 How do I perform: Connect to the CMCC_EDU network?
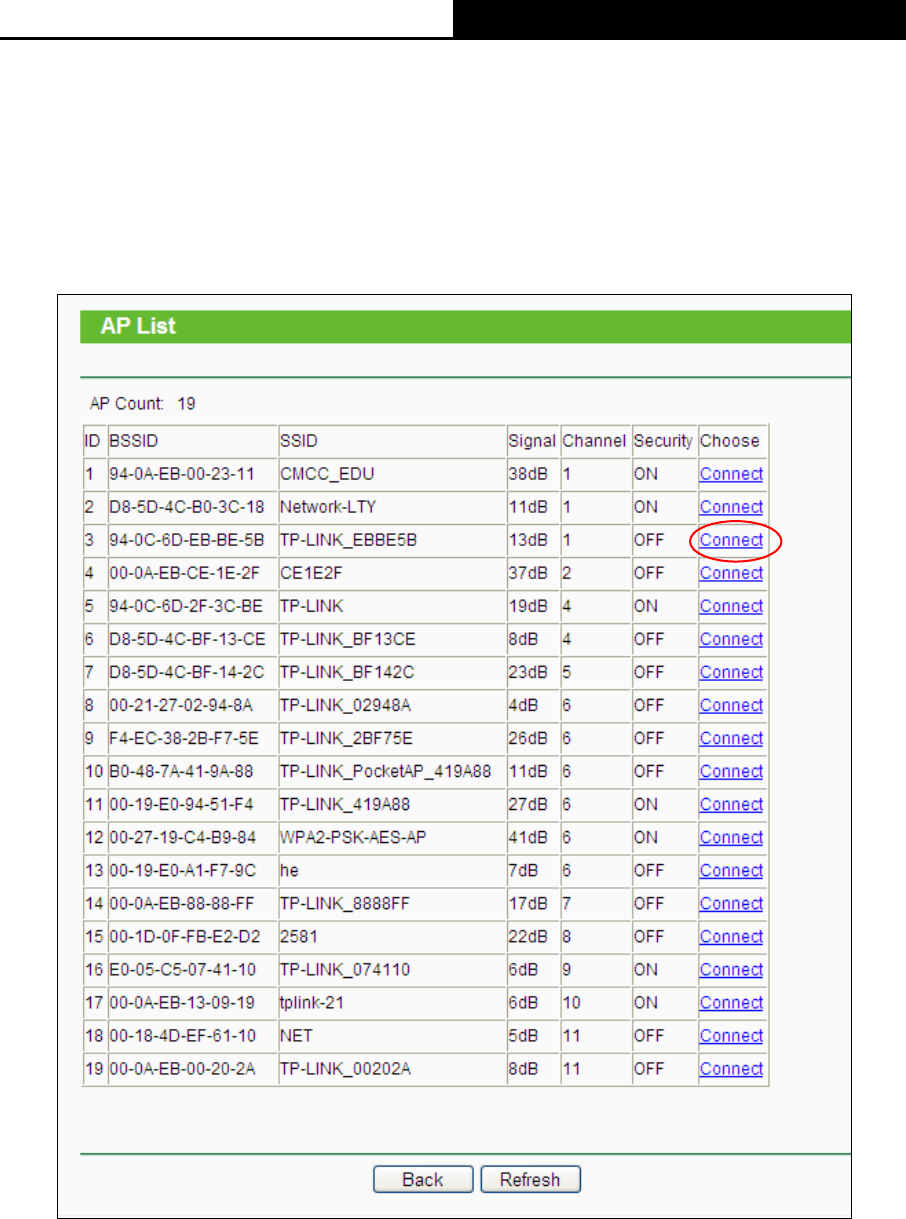click(731, 474)
